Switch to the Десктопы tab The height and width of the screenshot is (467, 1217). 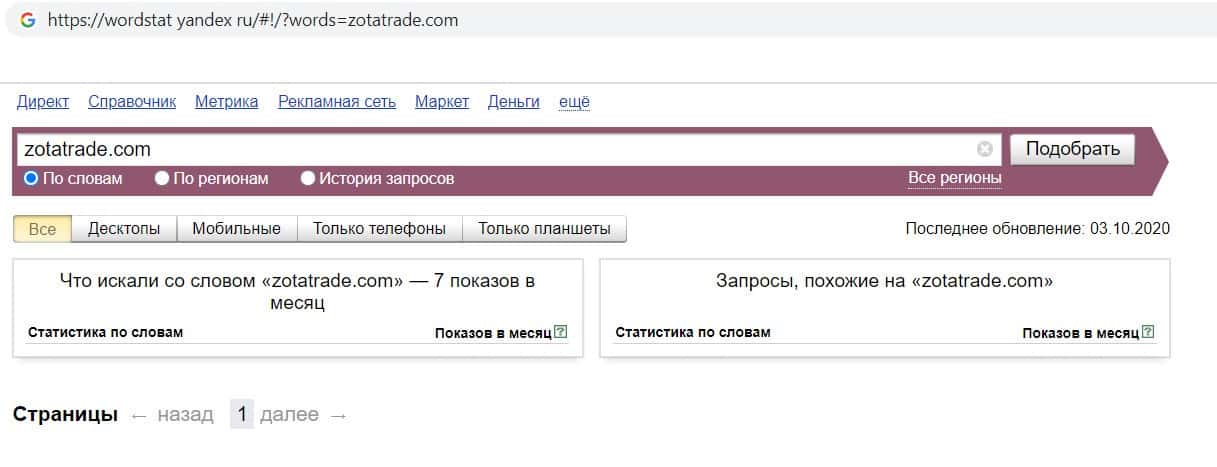[124, 228]
